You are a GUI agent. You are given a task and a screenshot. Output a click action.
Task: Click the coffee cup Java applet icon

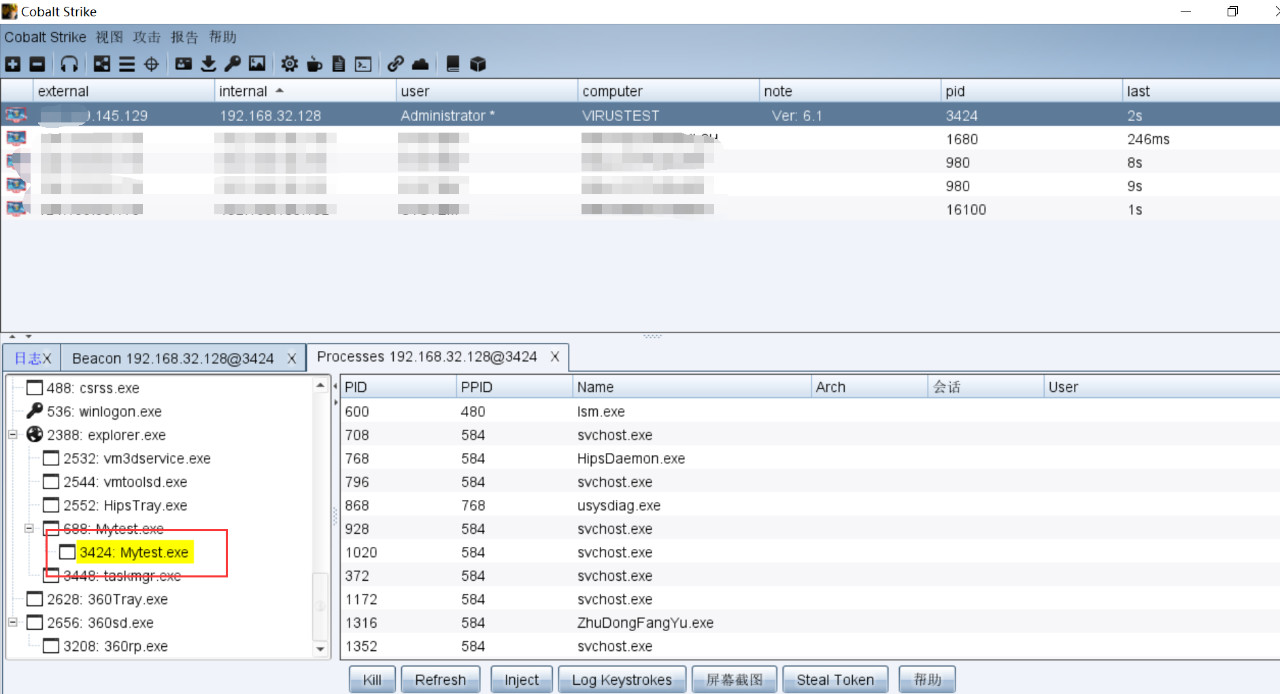pos(314,64)
